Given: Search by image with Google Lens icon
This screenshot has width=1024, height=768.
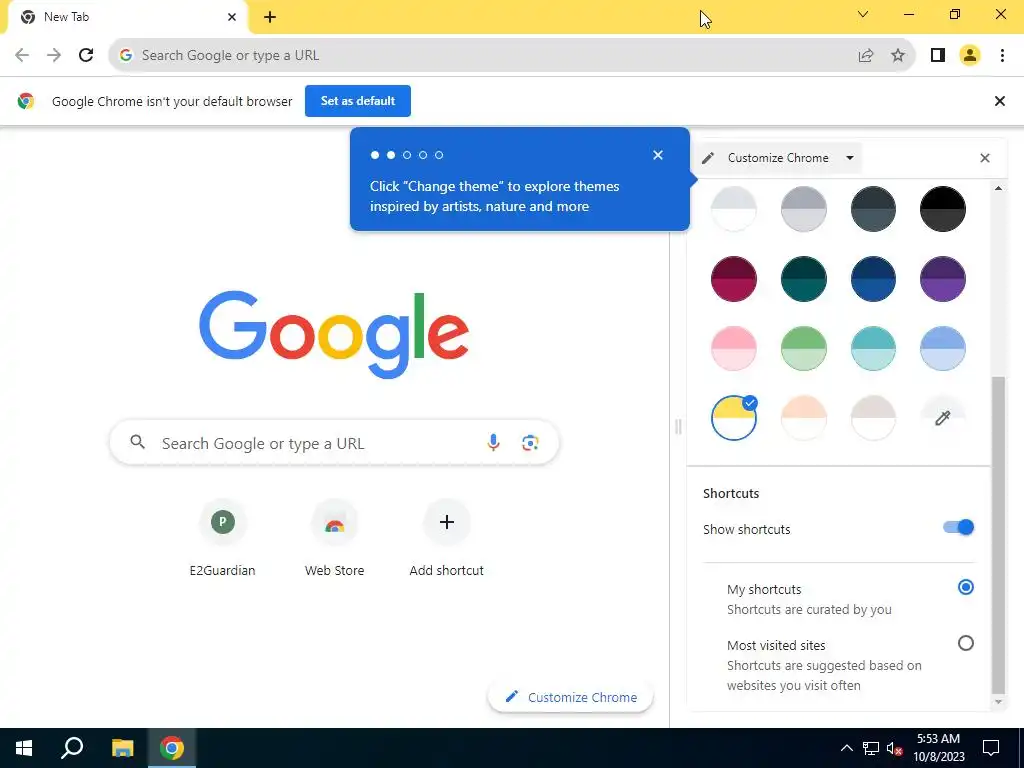Looking at the screenshot, I should point(530,443).
